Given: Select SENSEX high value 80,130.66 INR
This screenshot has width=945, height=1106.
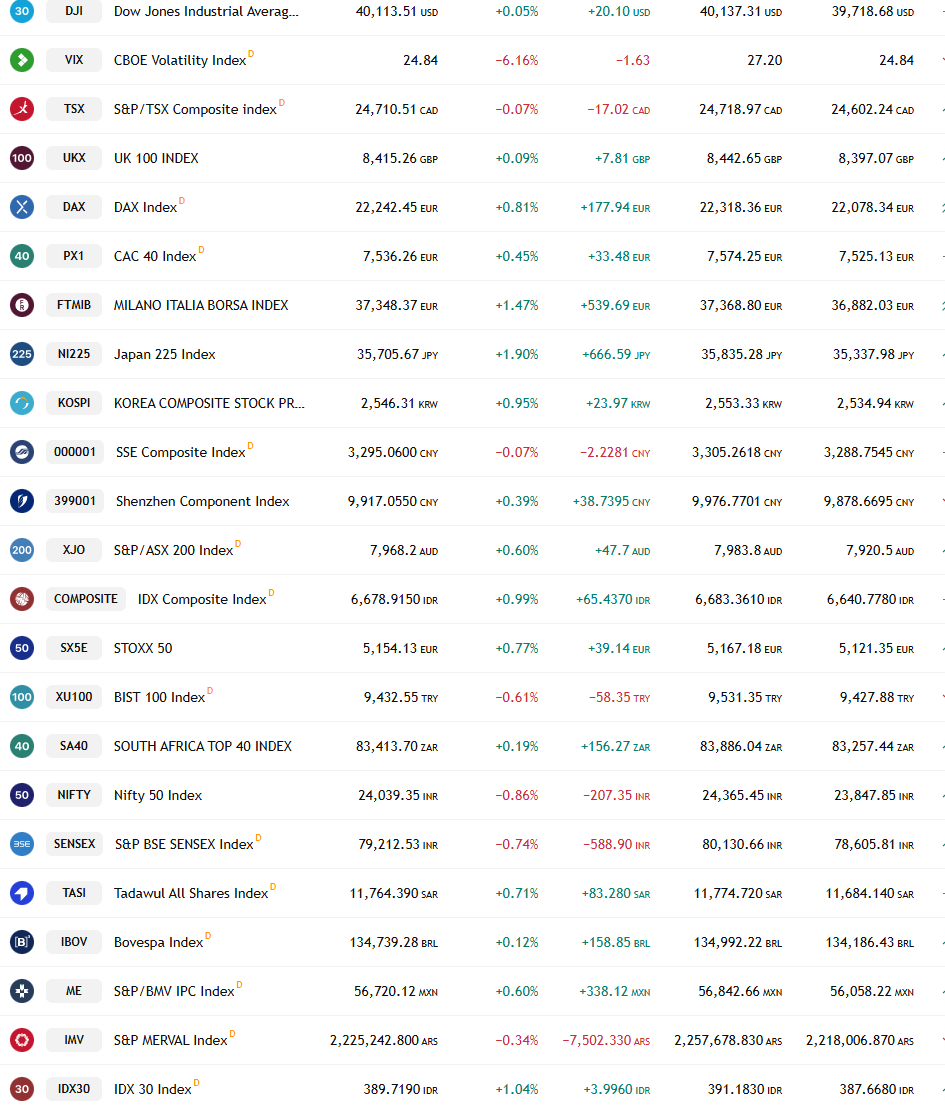Looking at the screenshot, I should pyautogui.click(x=742, y=844).
